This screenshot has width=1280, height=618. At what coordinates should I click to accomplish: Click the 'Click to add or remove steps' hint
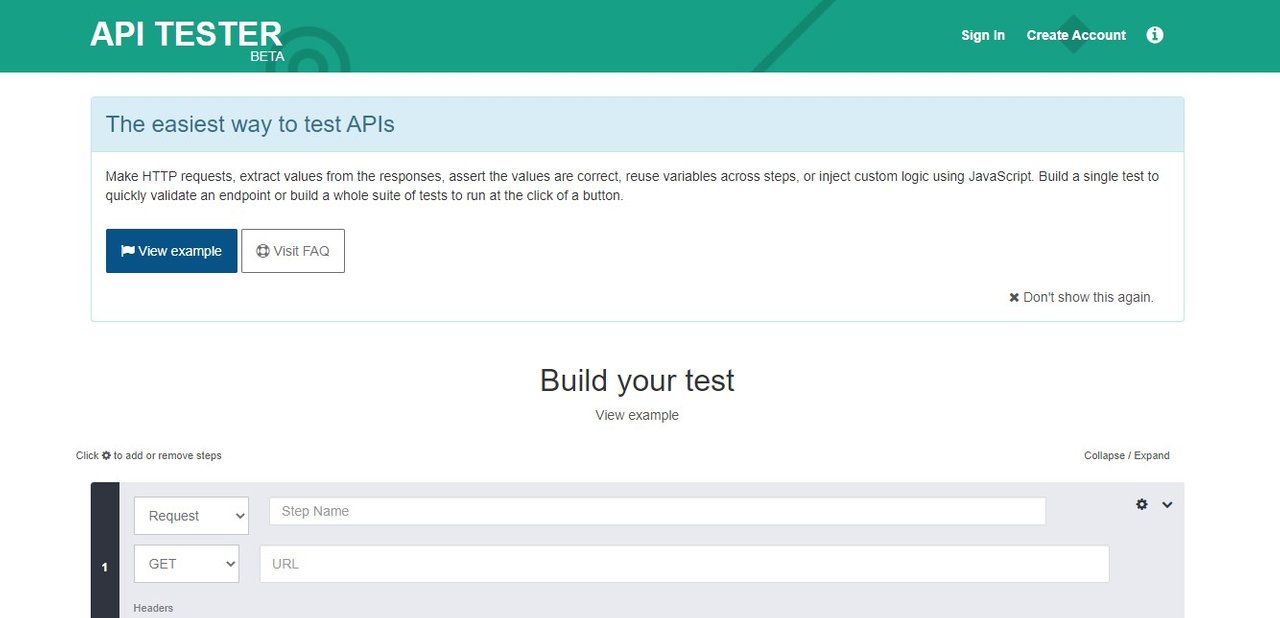point(149,455)
